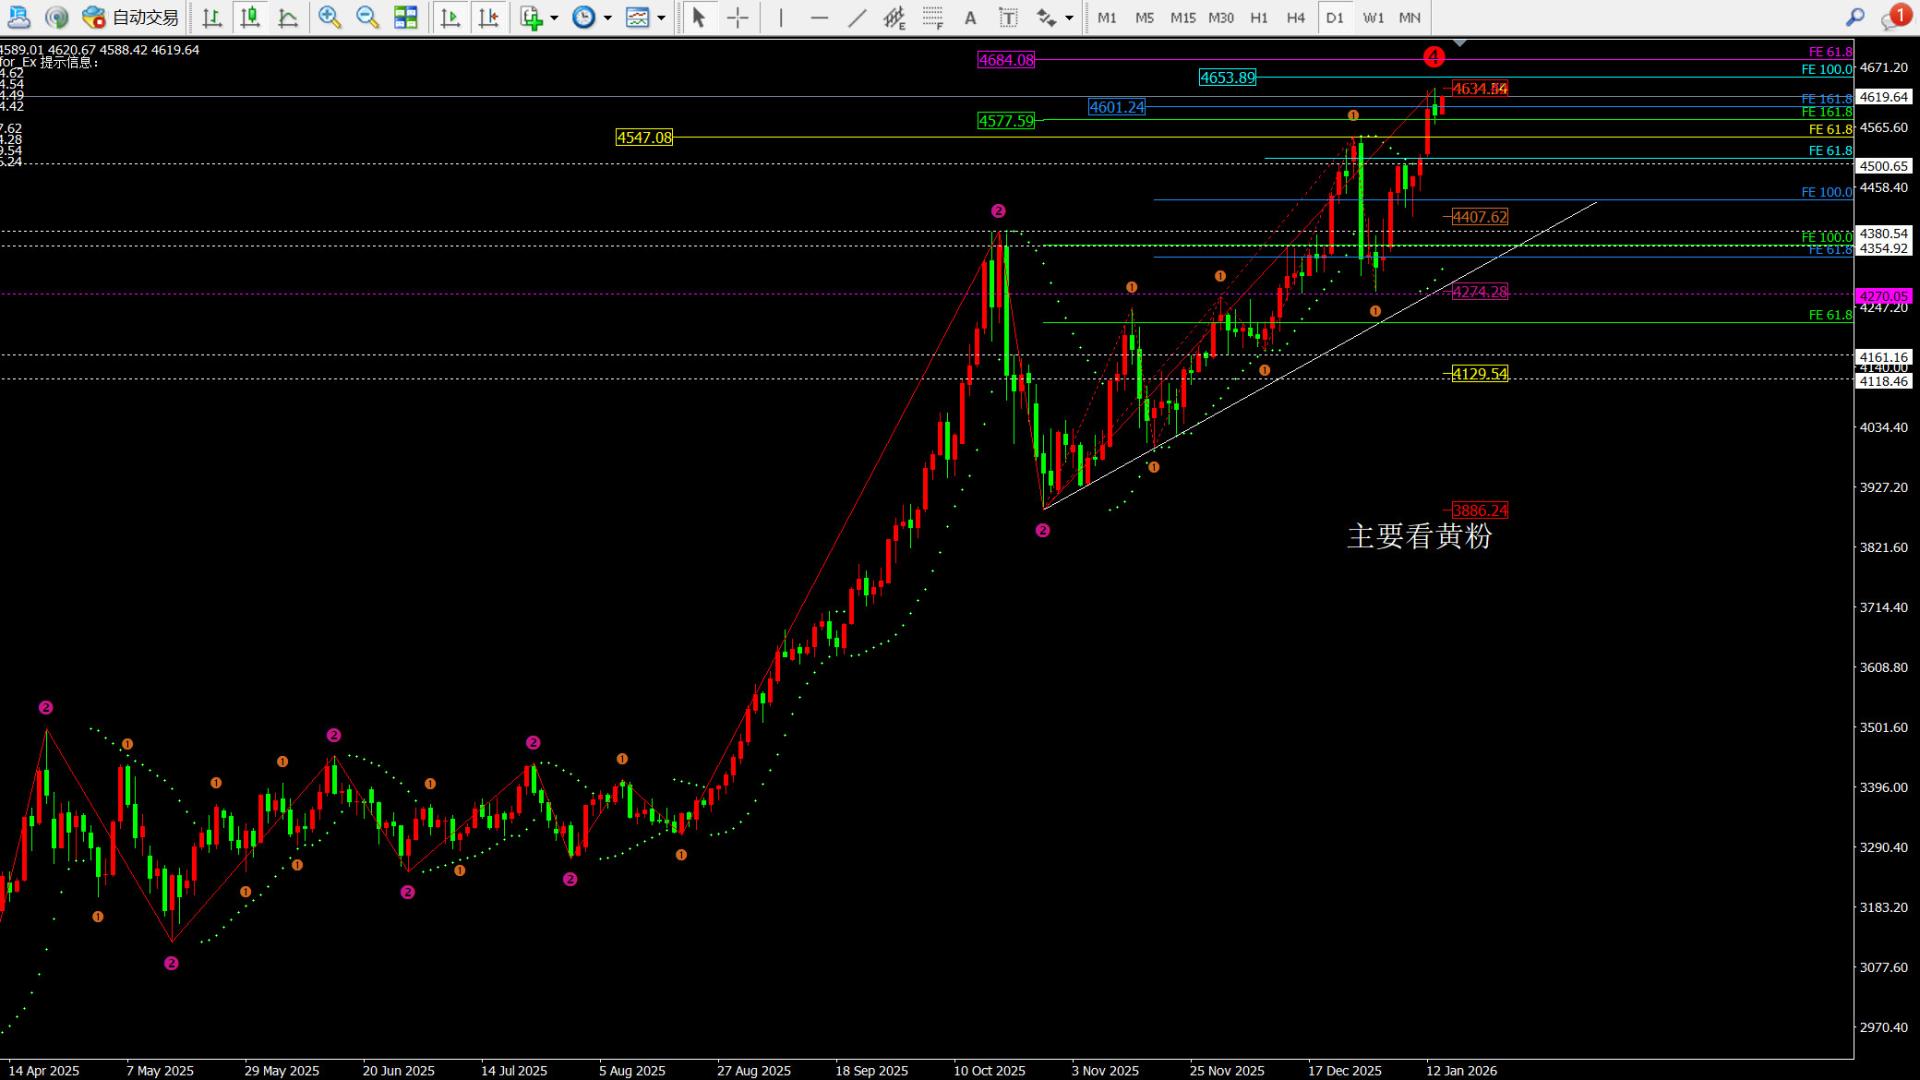Viewport: 1920px width, 1080px height.
Task: Select the trendline drawing tool
Action: [857, 17]
